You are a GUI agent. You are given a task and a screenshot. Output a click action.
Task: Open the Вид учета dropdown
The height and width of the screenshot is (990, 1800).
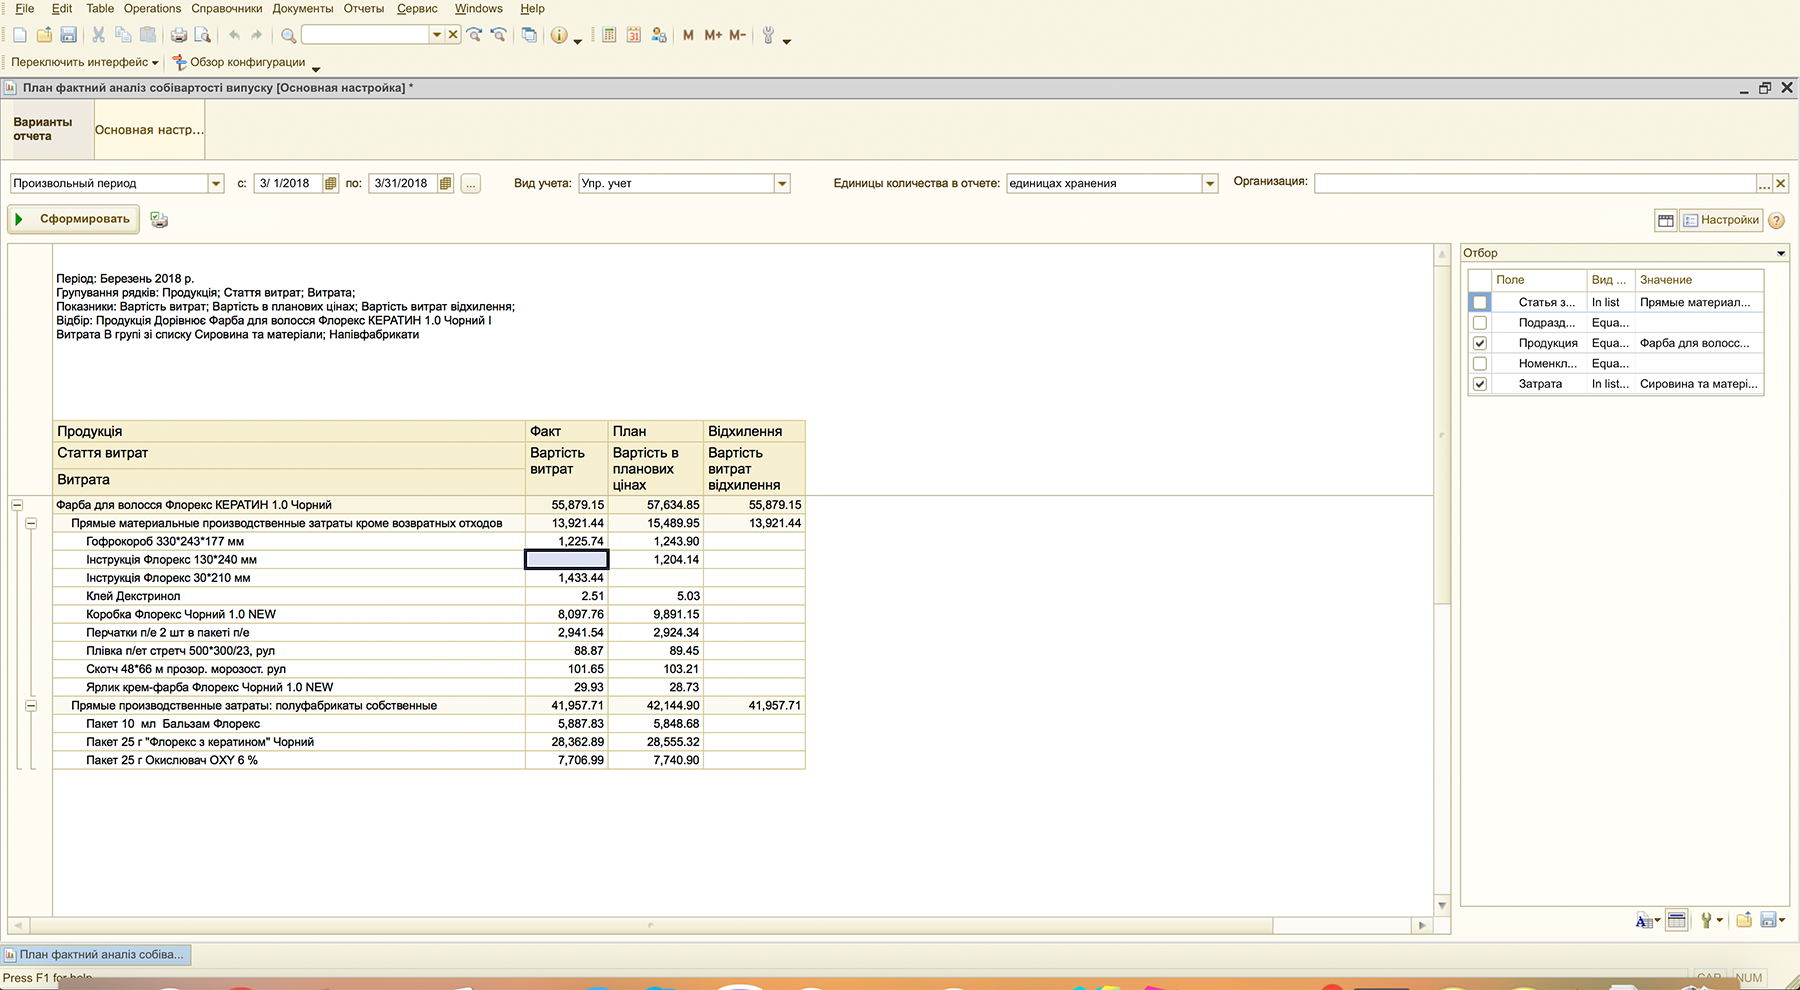coord(782,184)
